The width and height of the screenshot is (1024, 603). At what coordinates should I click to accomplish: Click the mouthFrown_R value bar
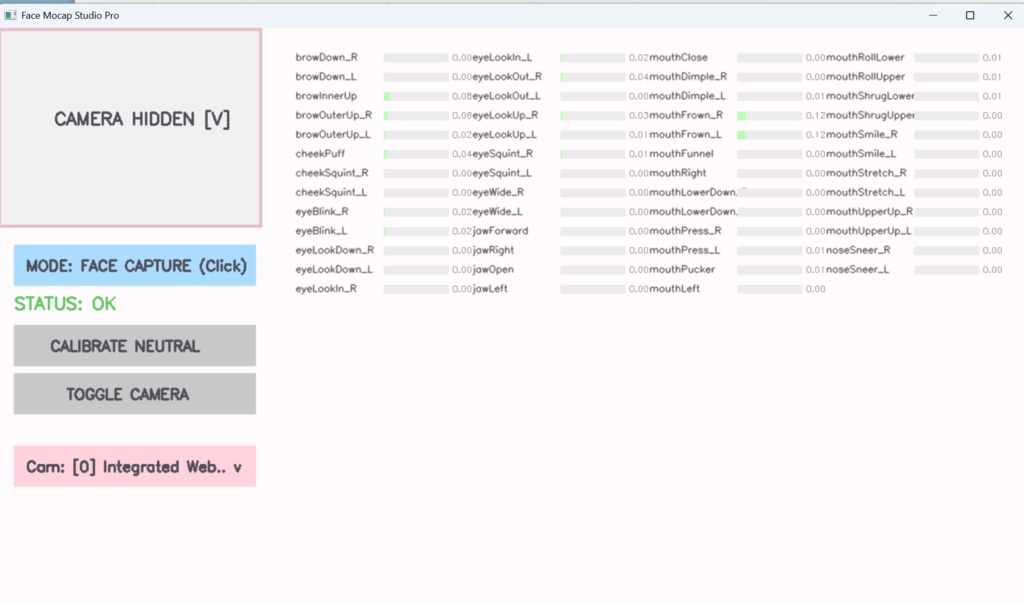(770, 116)
